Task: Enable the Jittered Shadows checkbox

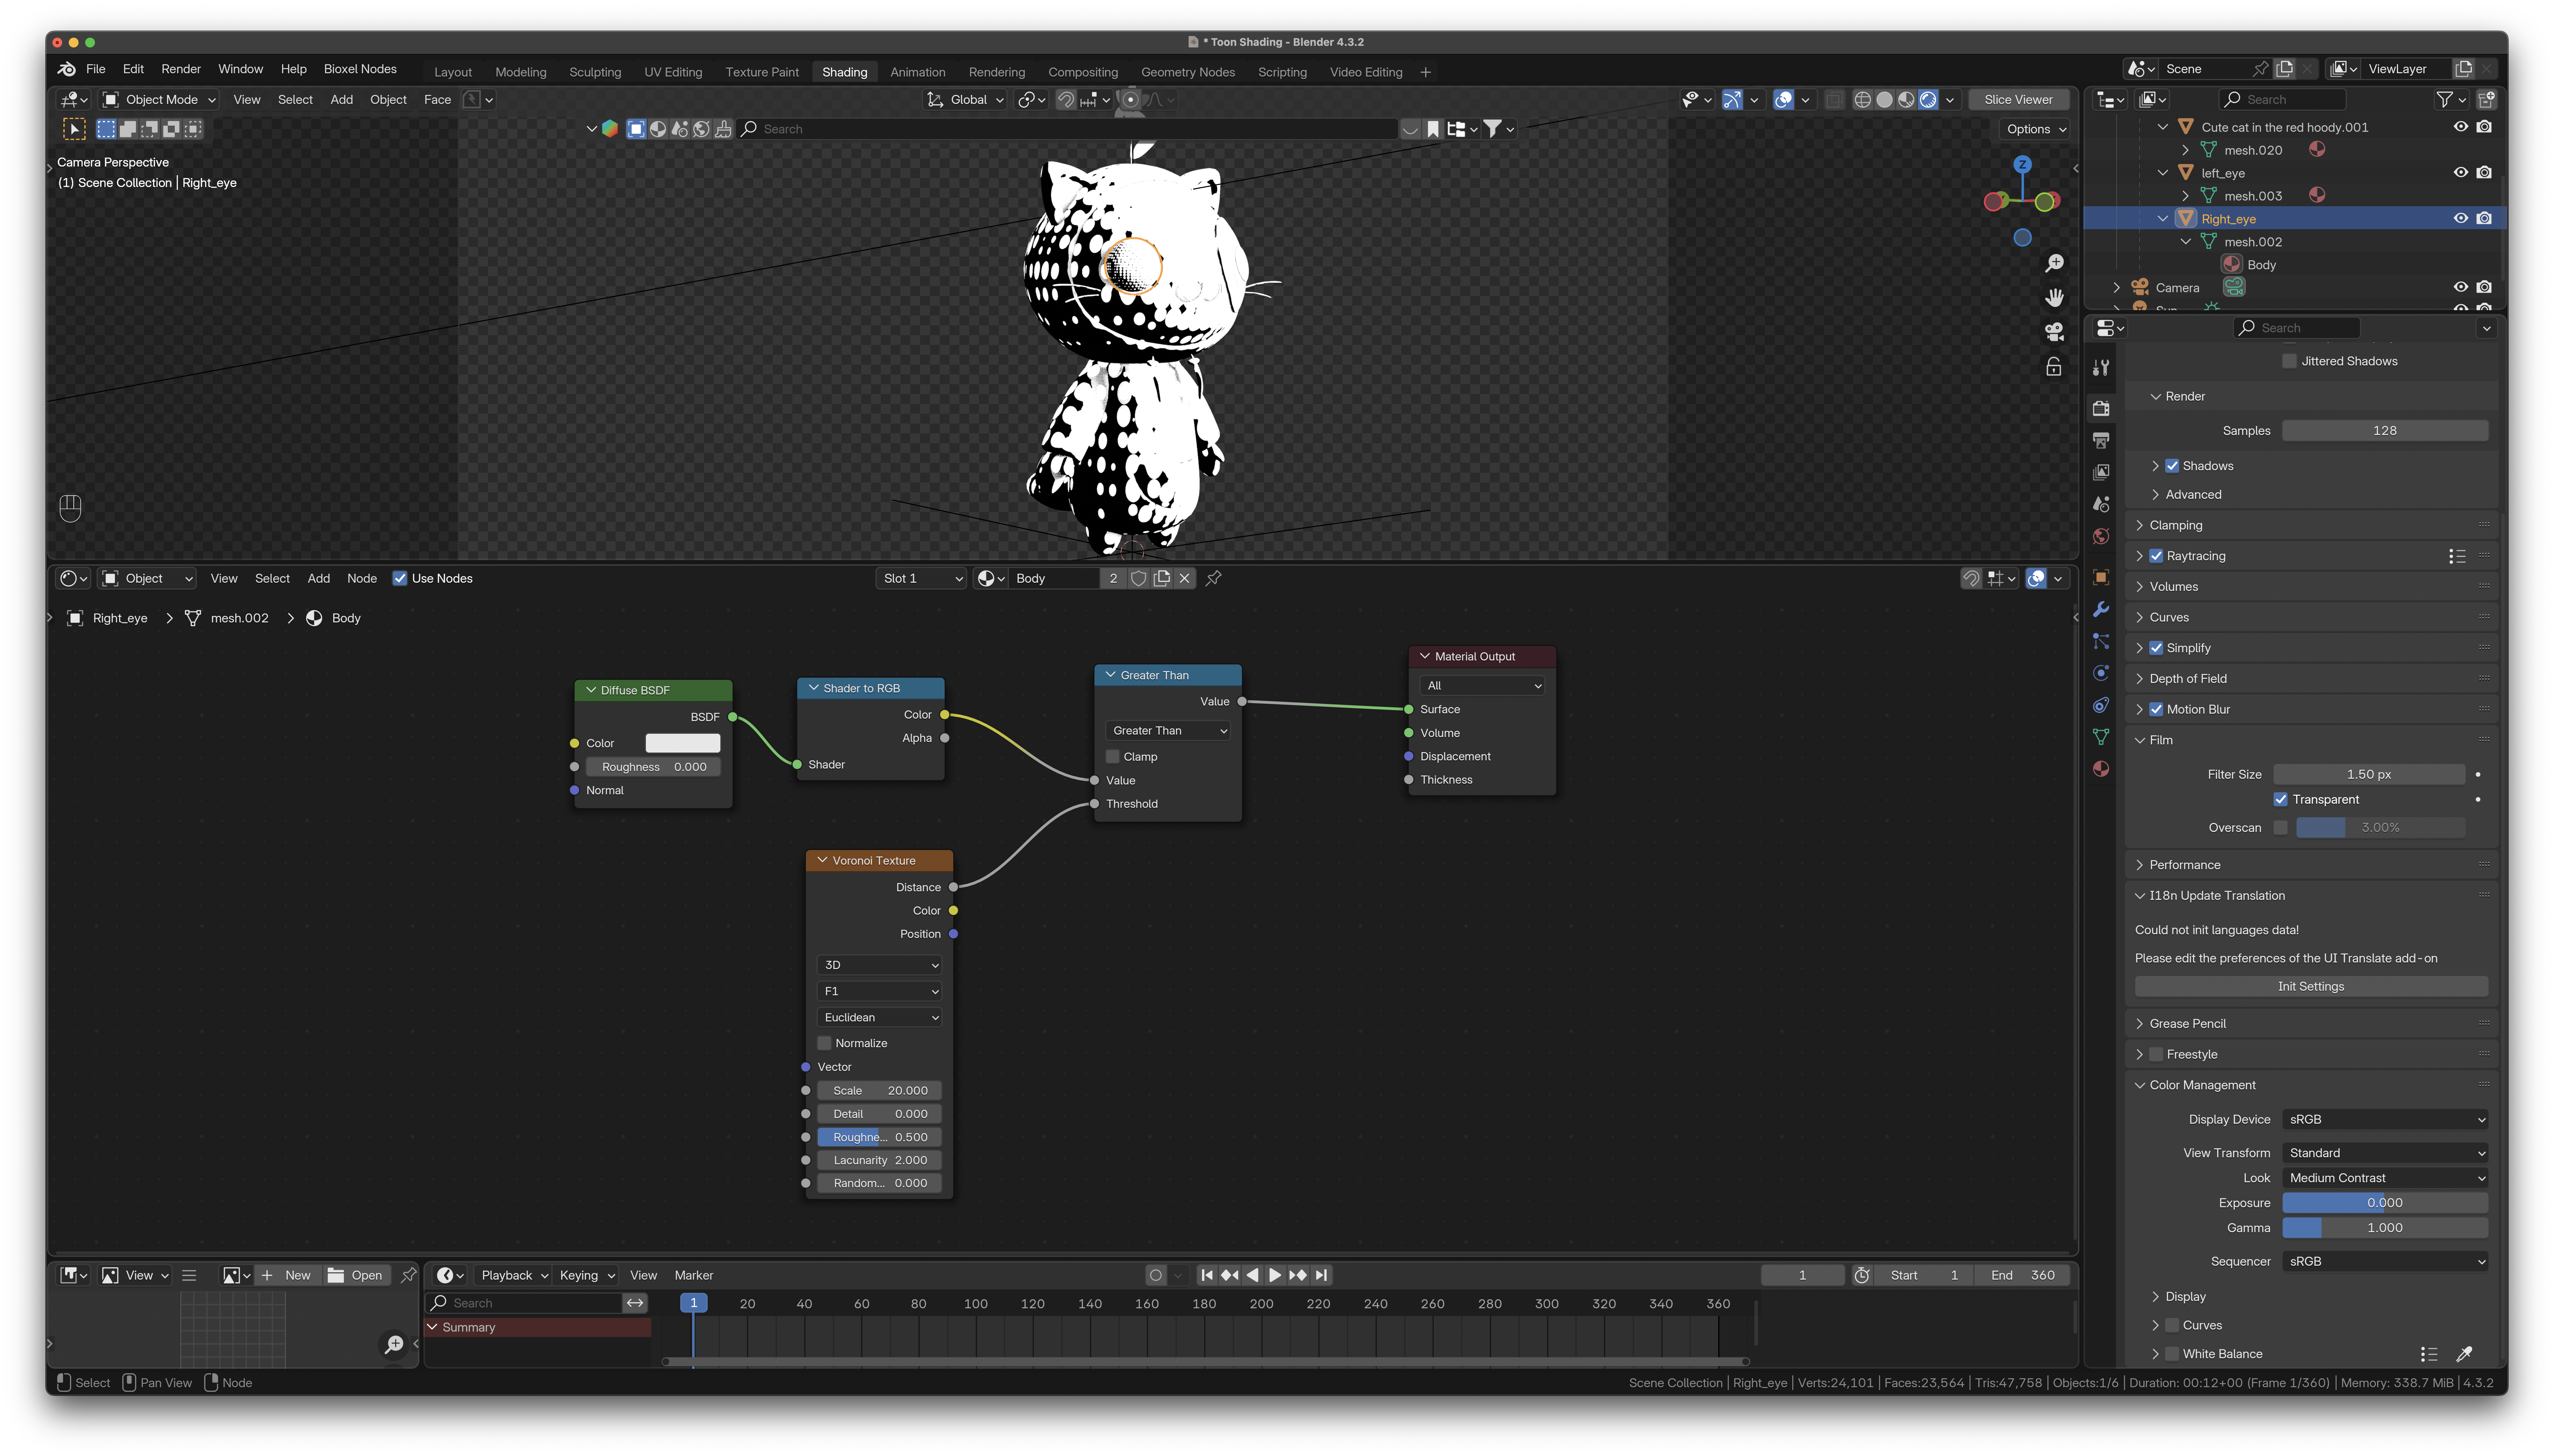Action: click(2289, 361)
